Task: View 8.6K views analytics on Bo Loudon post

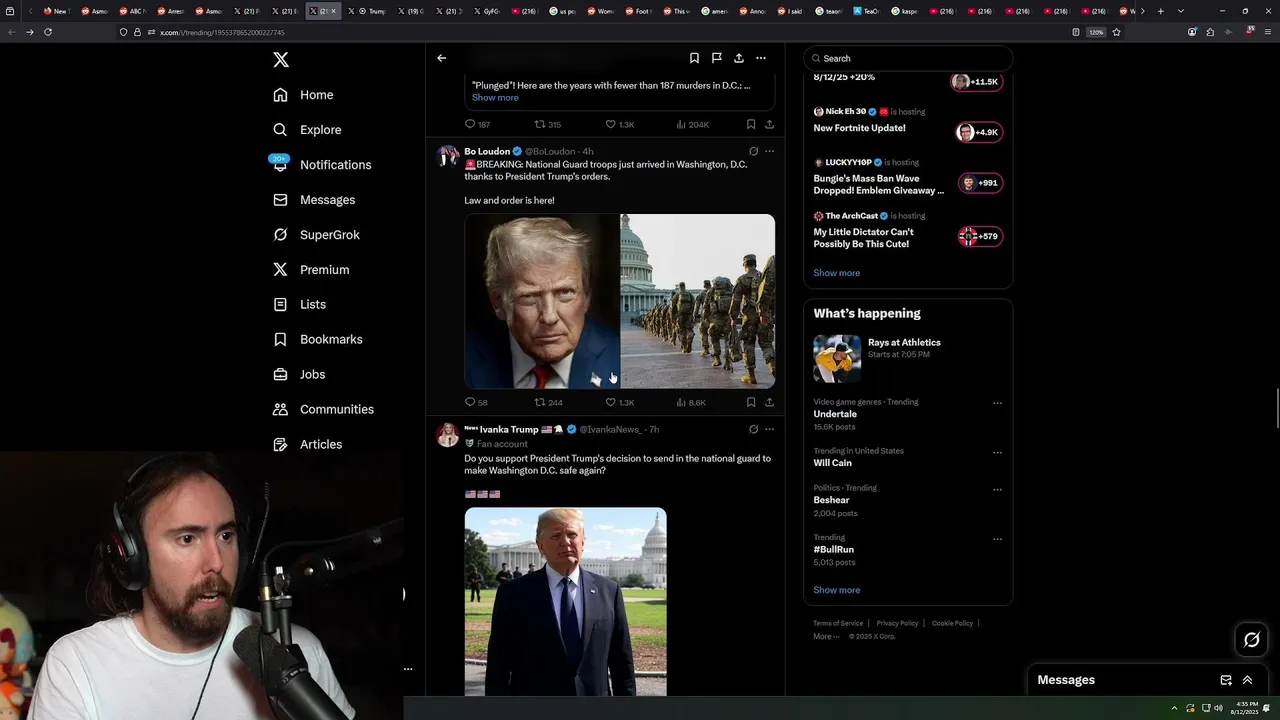Action: pyautogui.click(x=681, y=402)
